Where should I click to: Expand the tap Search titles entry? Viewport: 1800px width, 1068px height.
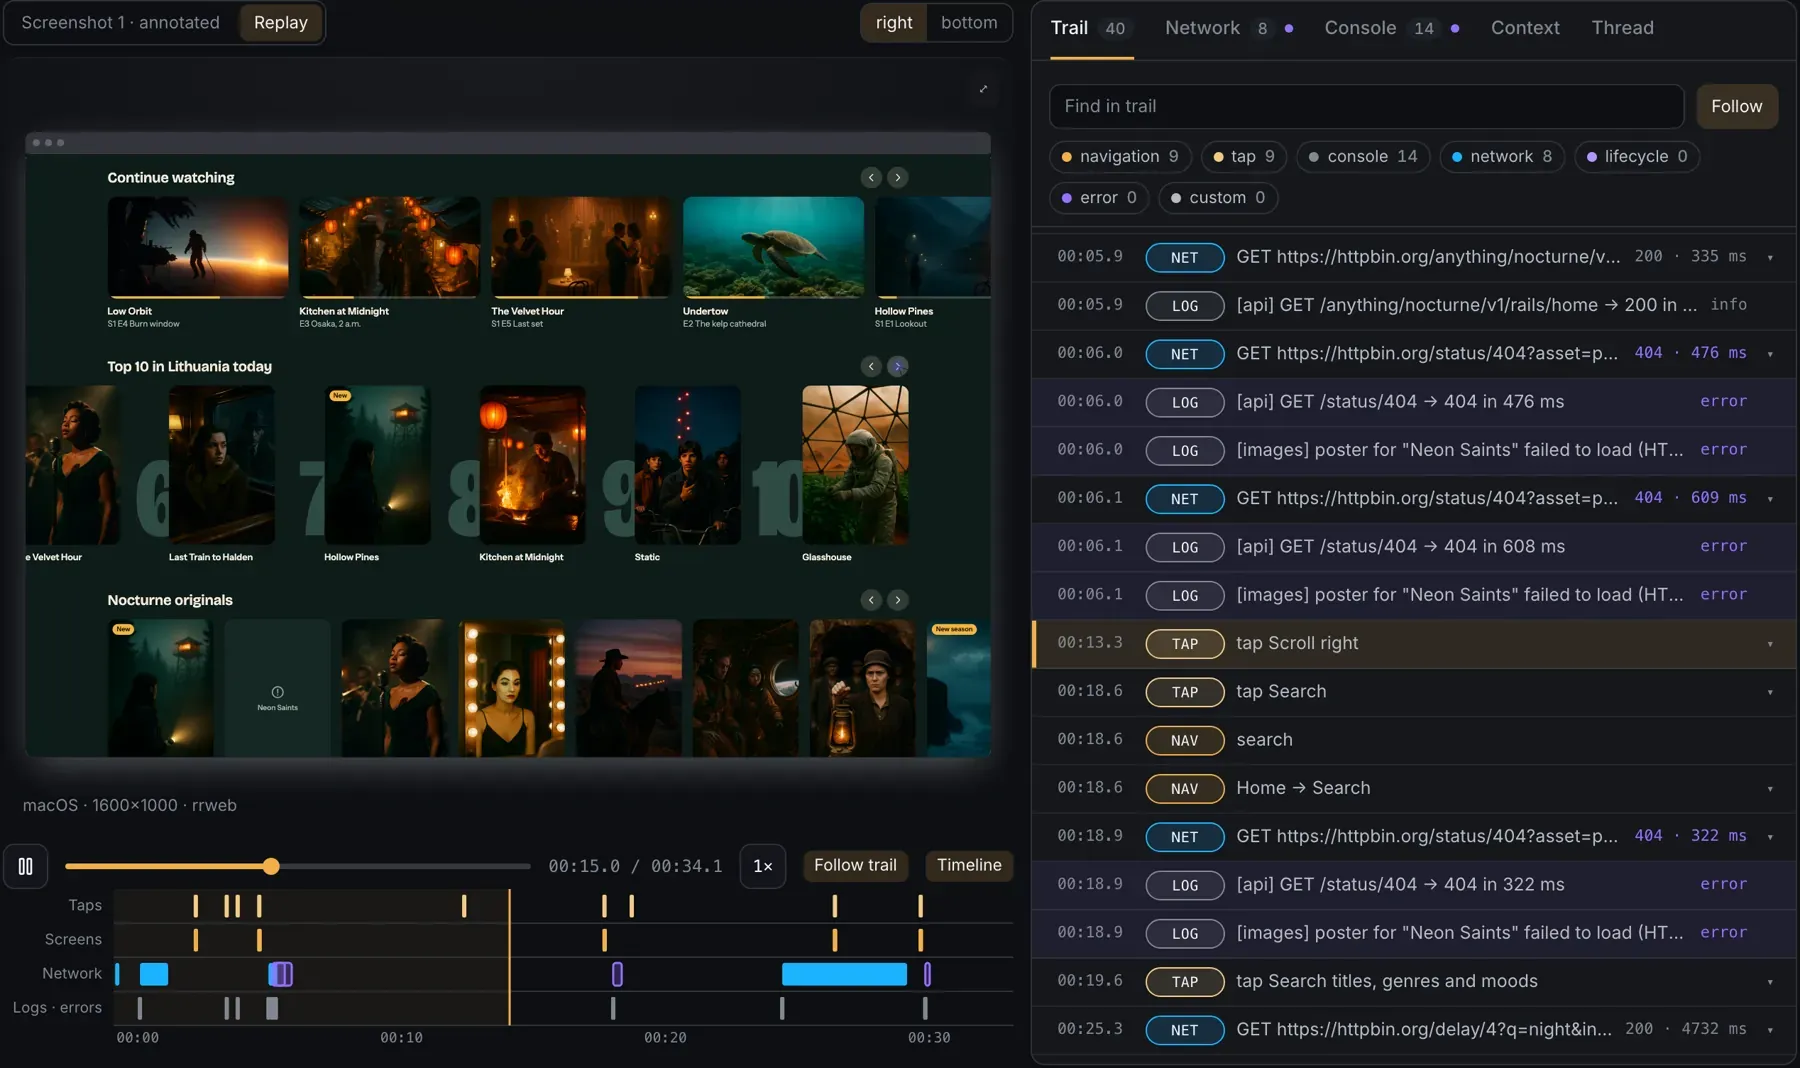click(x=1770, y=982)
